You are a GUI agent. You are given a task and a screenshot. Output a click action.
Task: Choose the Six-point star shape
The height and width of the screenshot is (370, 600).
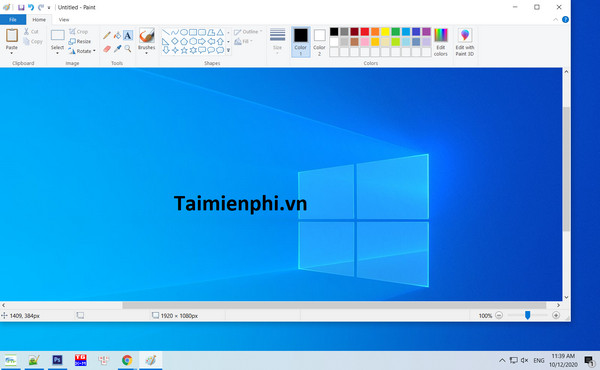click(193, 50)
